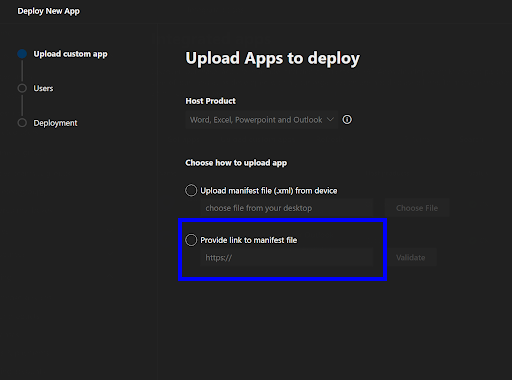Click the Host Product info icon
The height and width of the screenshot is (380, 512).
click(x=347, y=120)
